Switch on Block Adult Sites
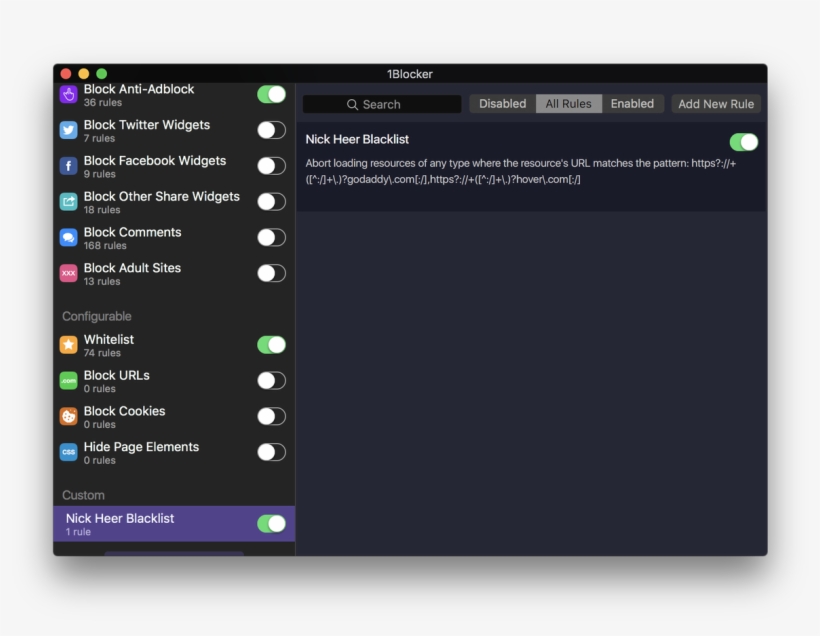 coord(271,273)
